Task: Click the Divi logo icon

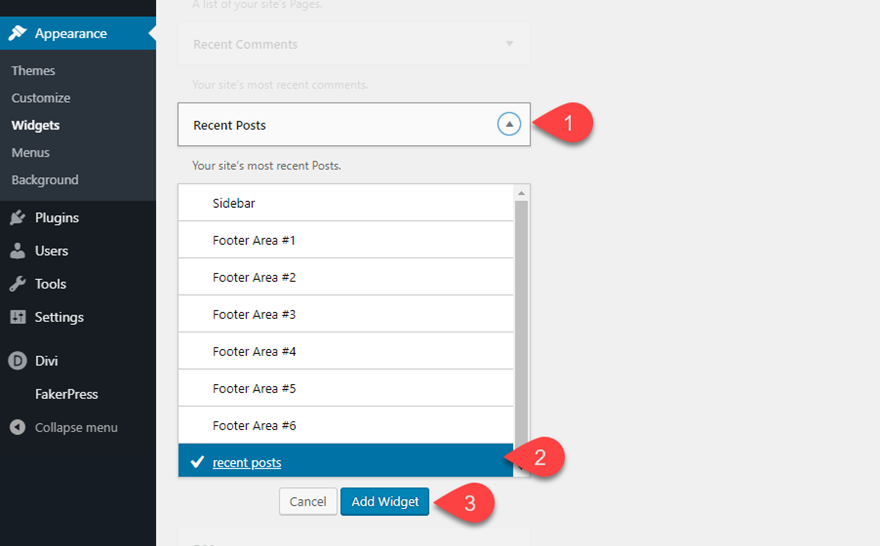Action: [x=17, y=361]
